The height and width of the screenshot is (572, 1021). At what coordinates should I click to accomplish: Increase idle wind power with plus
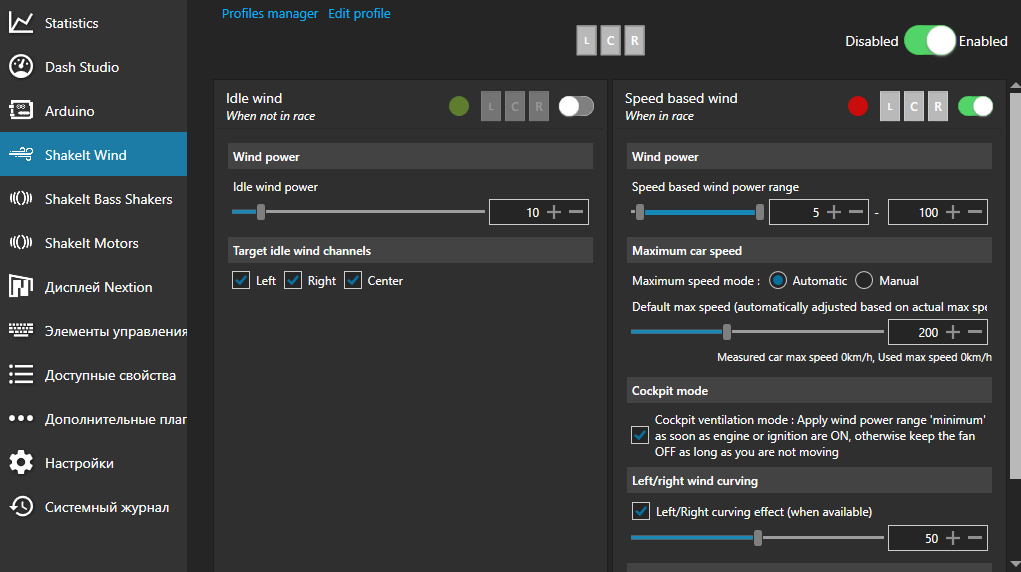(x=553, y=212)
